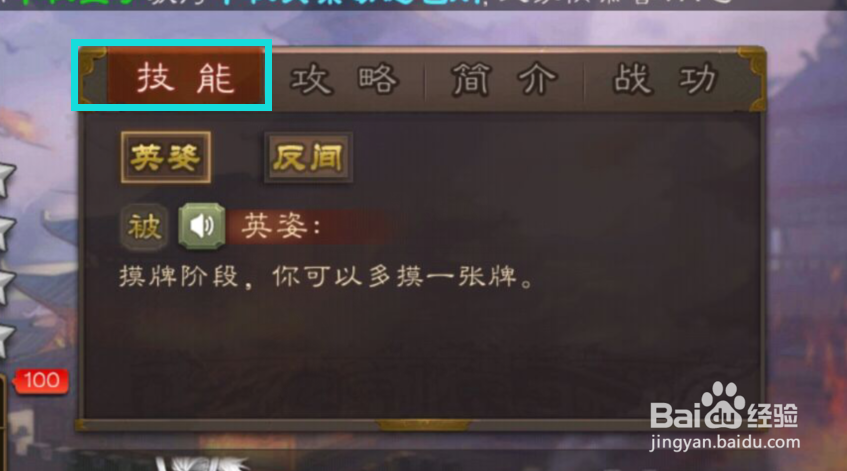The height and width of the screenshot is (471, 847).
Task: Select the second star from the top
Action: [x=5, y=232]
